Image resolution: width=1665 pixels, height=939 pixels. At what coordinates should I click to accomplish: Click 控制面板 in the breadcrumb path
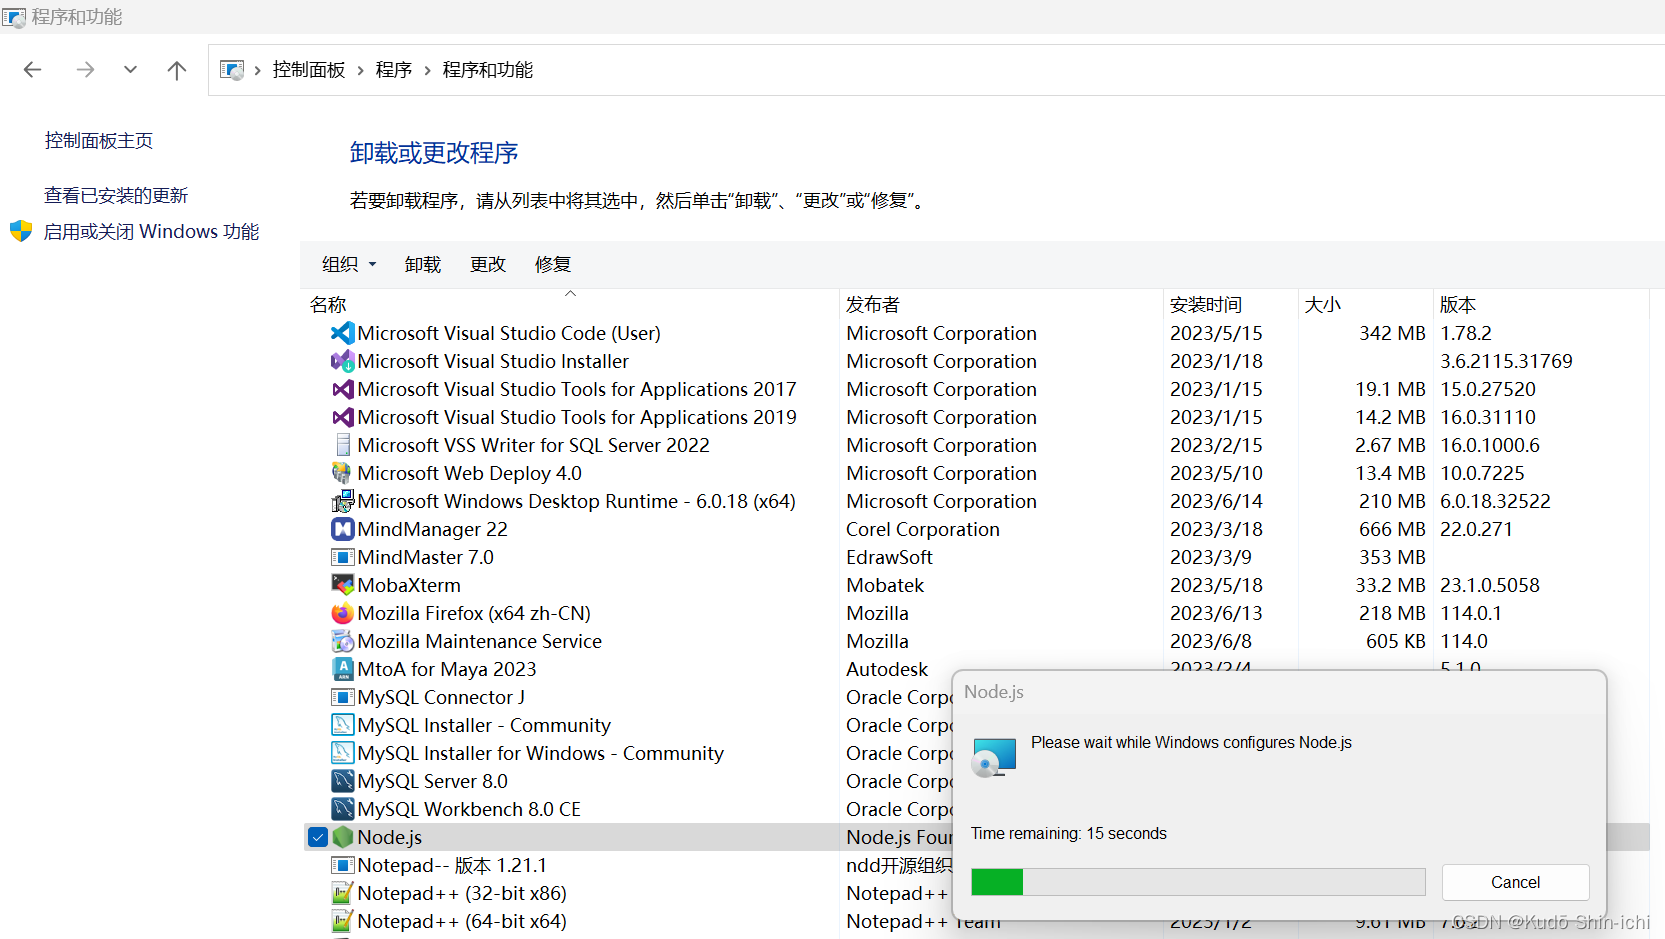[x=309, y=70]
